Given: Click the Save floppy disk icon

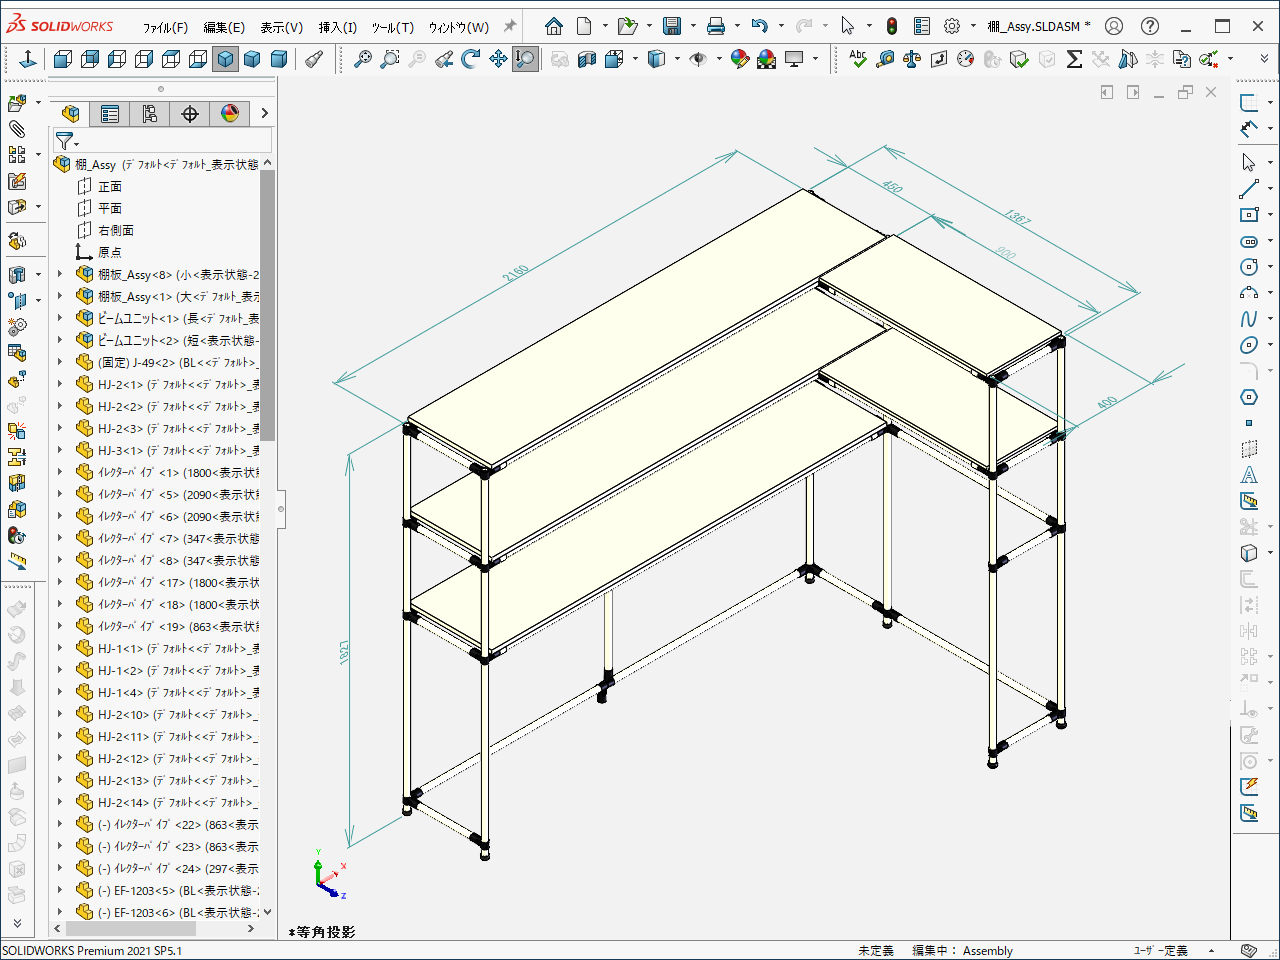Looking at the screenshot, I should pyautogui.click(x=672, y=26).
